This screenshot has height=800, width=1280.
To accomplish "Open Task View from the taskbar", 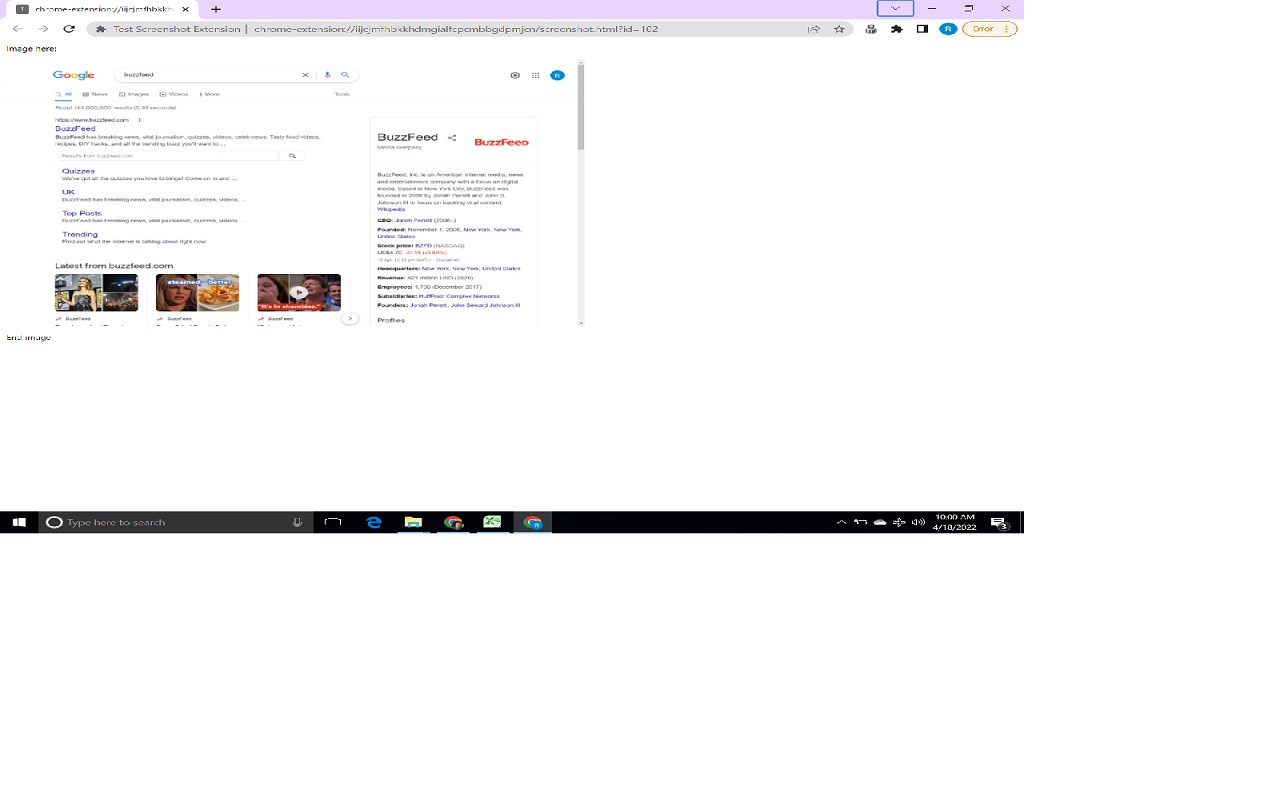I will tap(333, 522).
